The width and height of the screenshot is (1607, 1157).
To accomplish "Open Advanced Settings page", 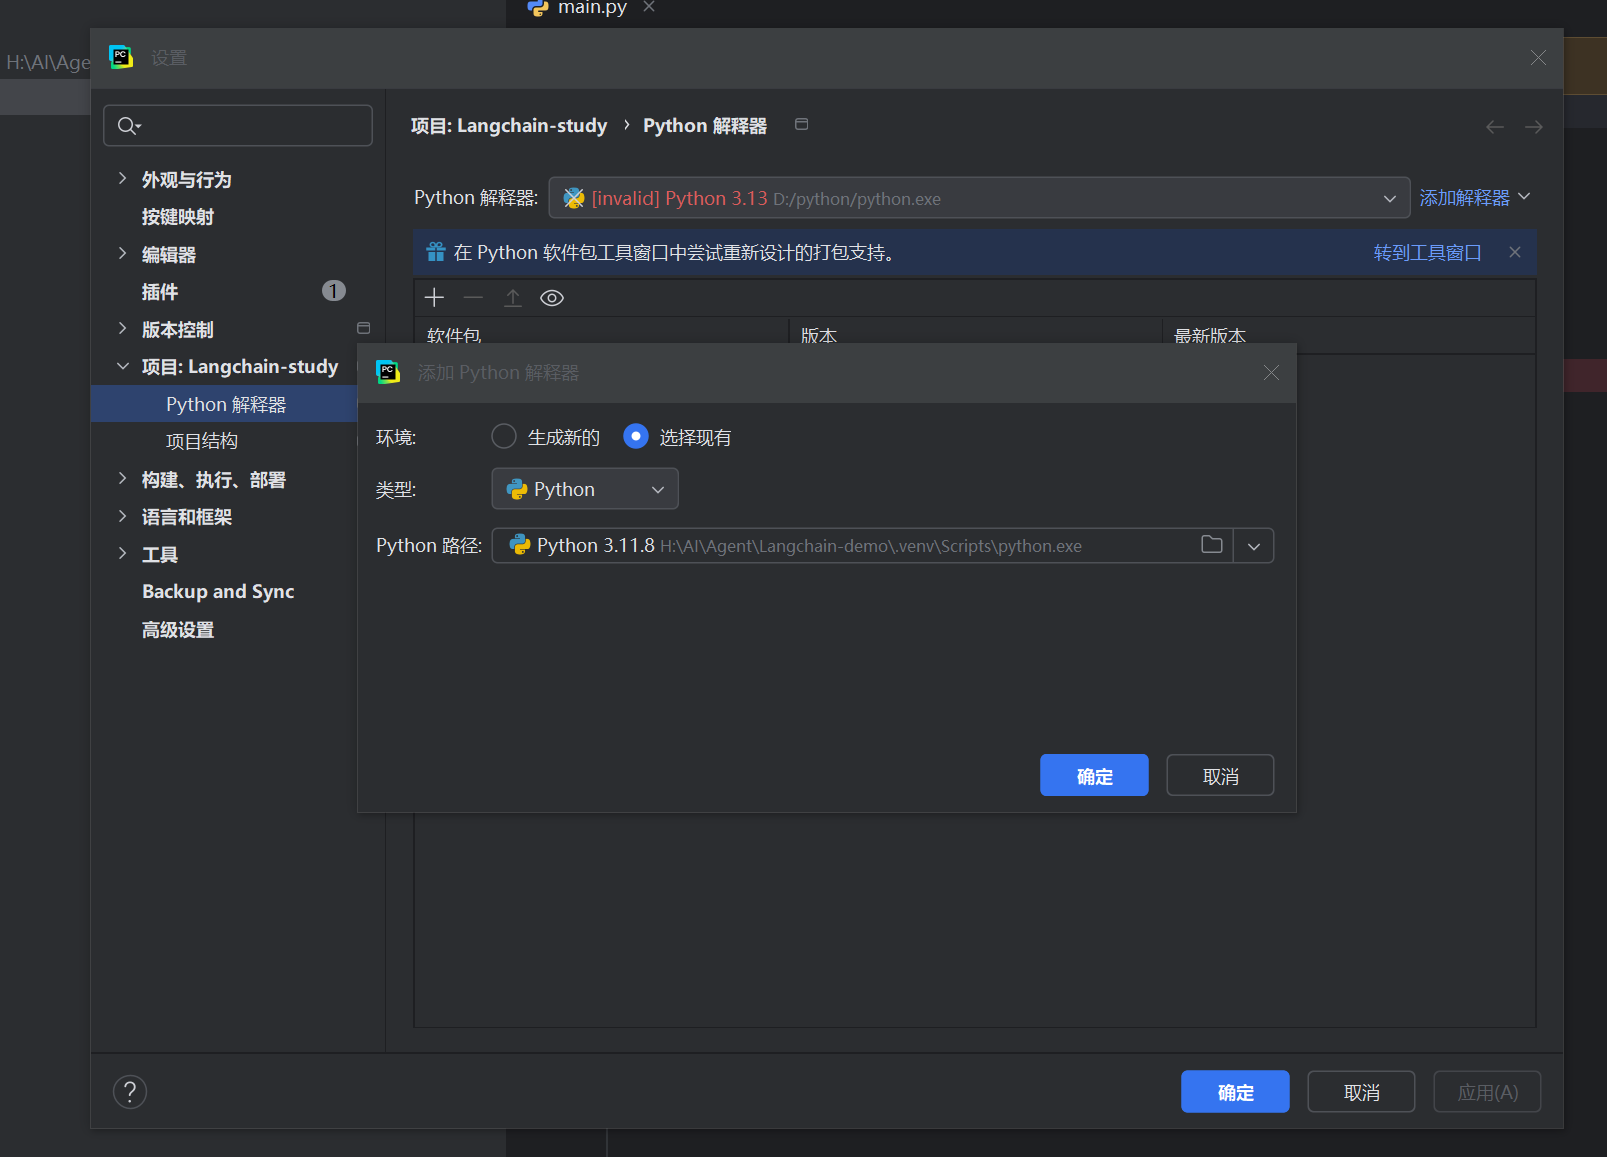I will pos(178,630).
